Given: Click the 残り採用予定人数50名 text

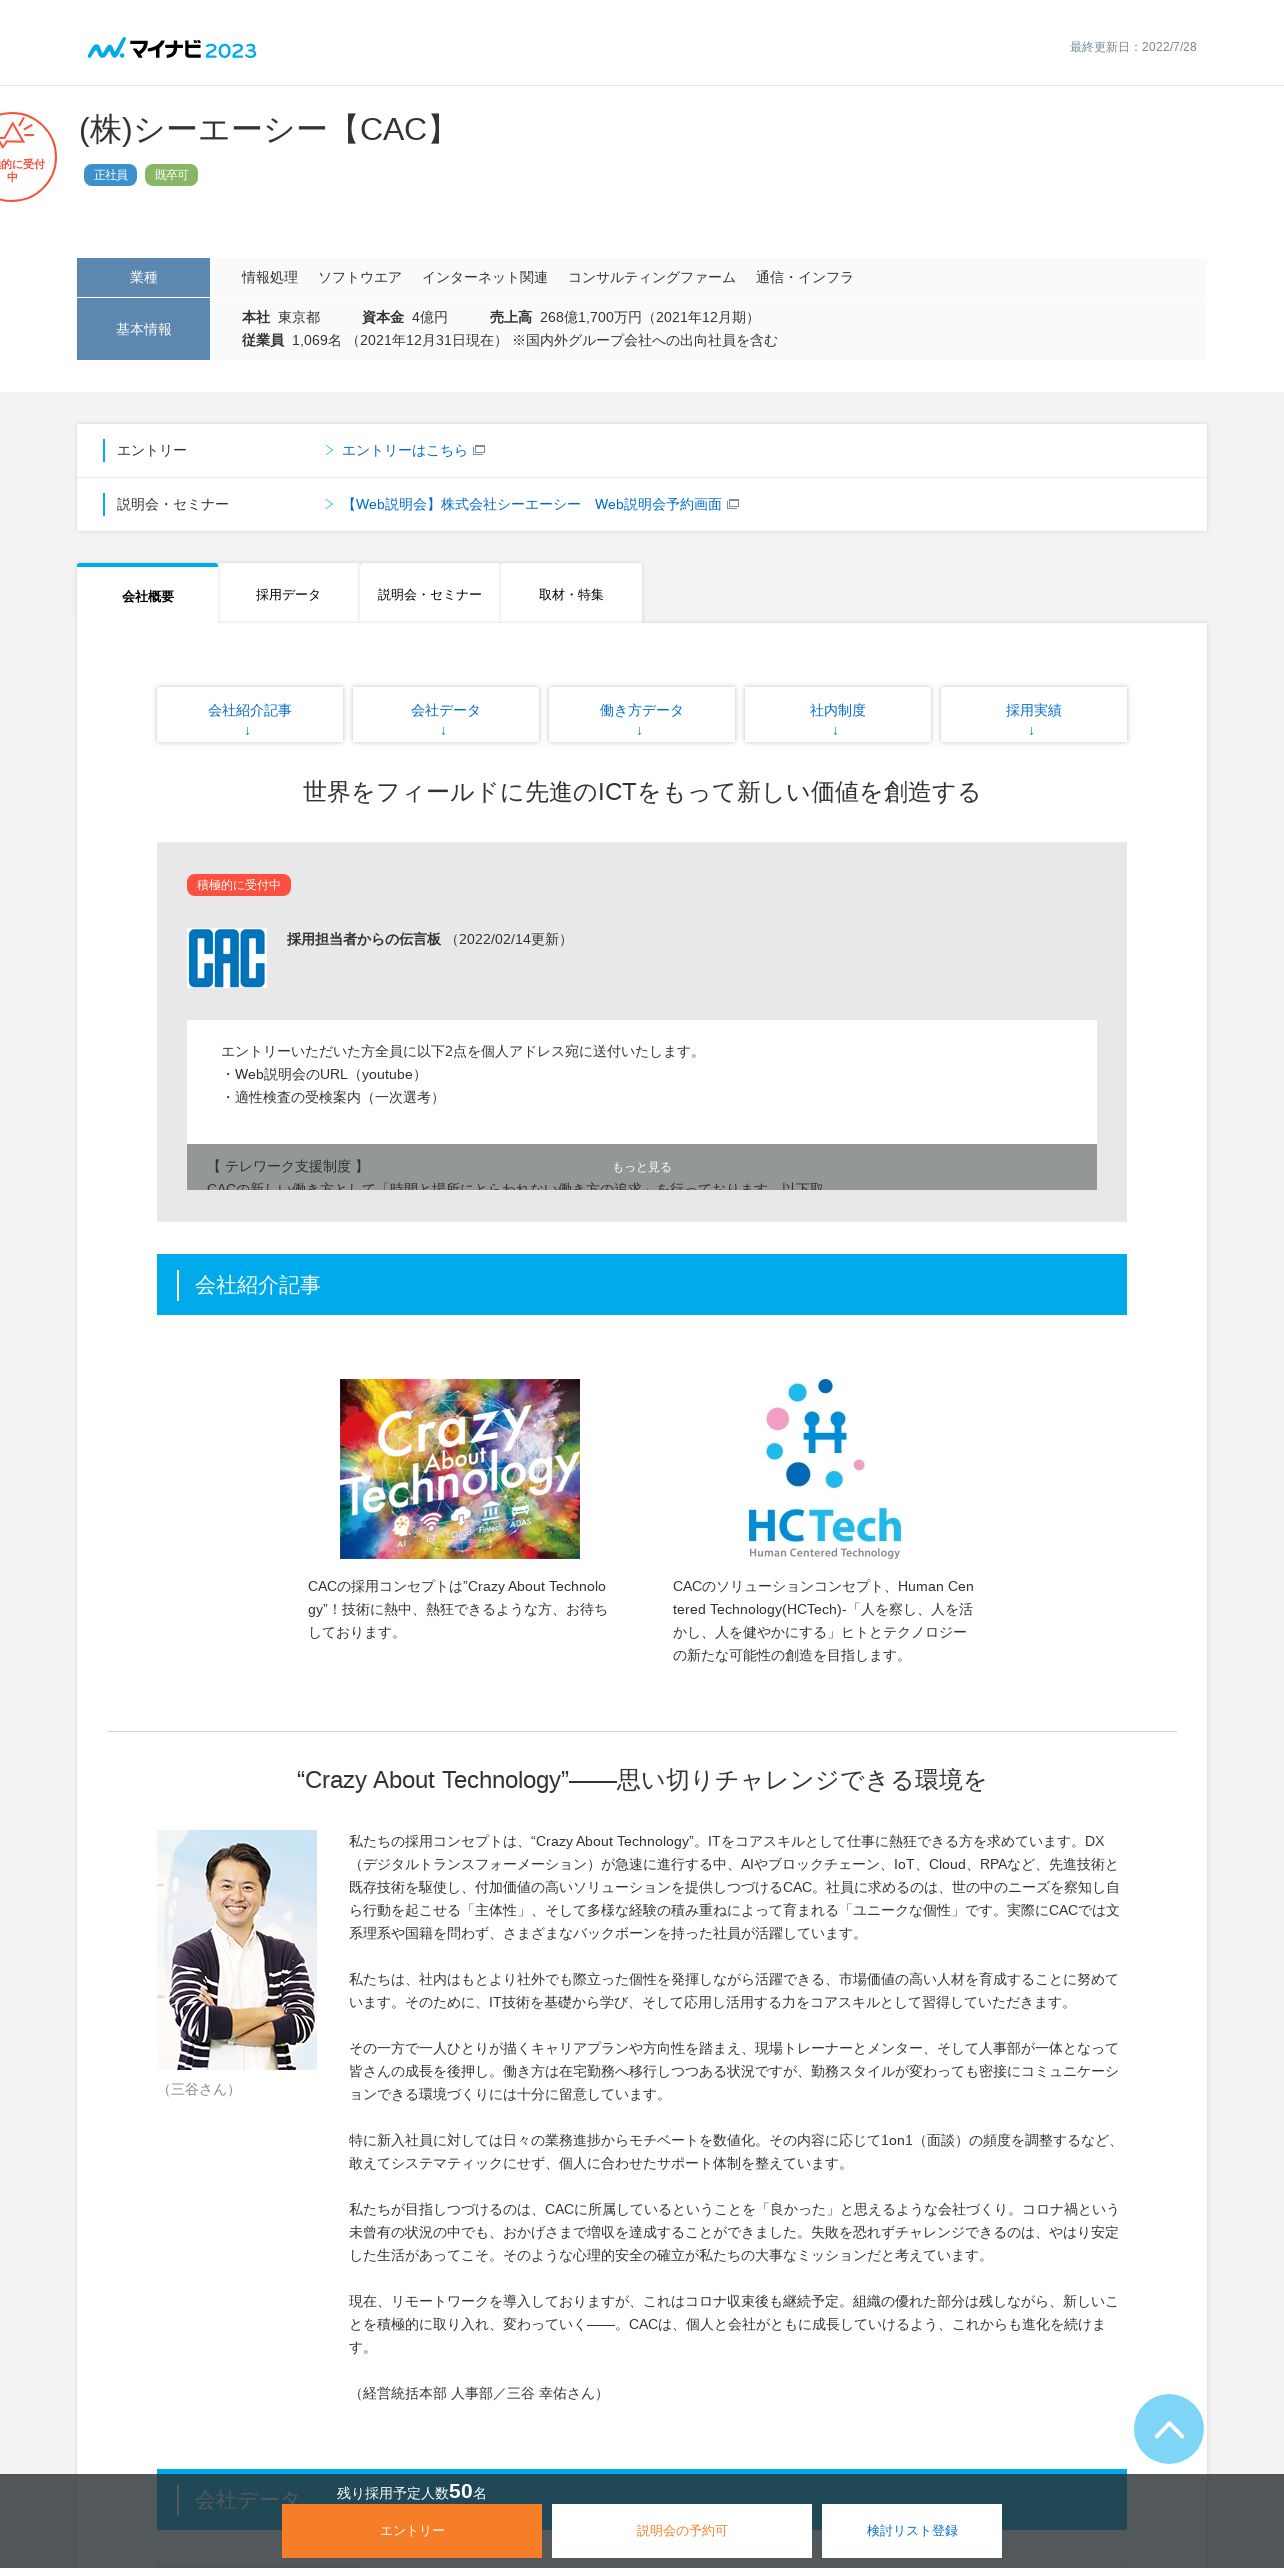Looking at the screenshot, I should (x=411, y=2492).
